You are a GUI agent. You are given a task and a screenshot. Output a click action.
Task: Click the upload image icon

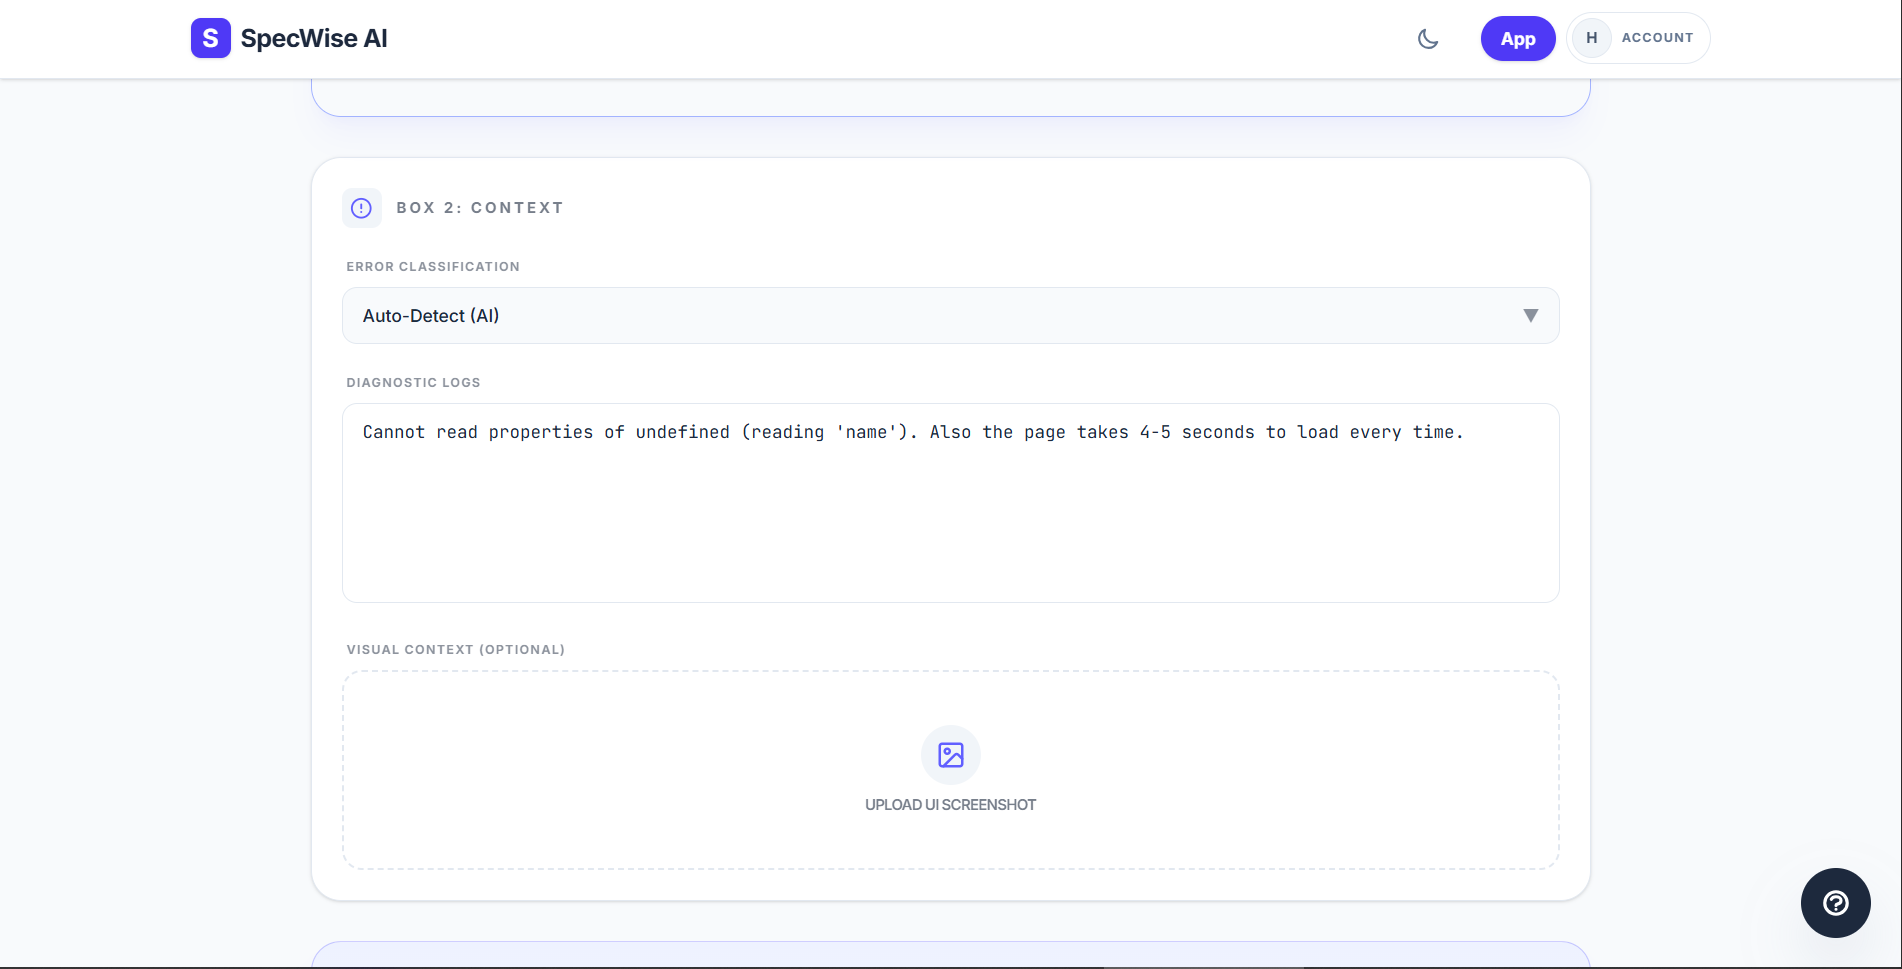point(950,755)
